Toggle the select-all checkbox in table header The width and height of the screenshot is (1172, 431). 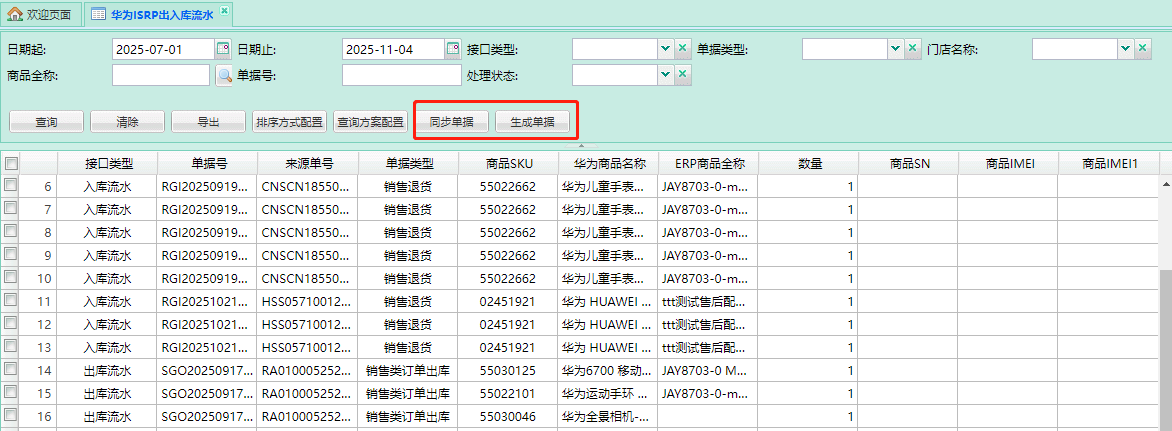click(11, 163)
